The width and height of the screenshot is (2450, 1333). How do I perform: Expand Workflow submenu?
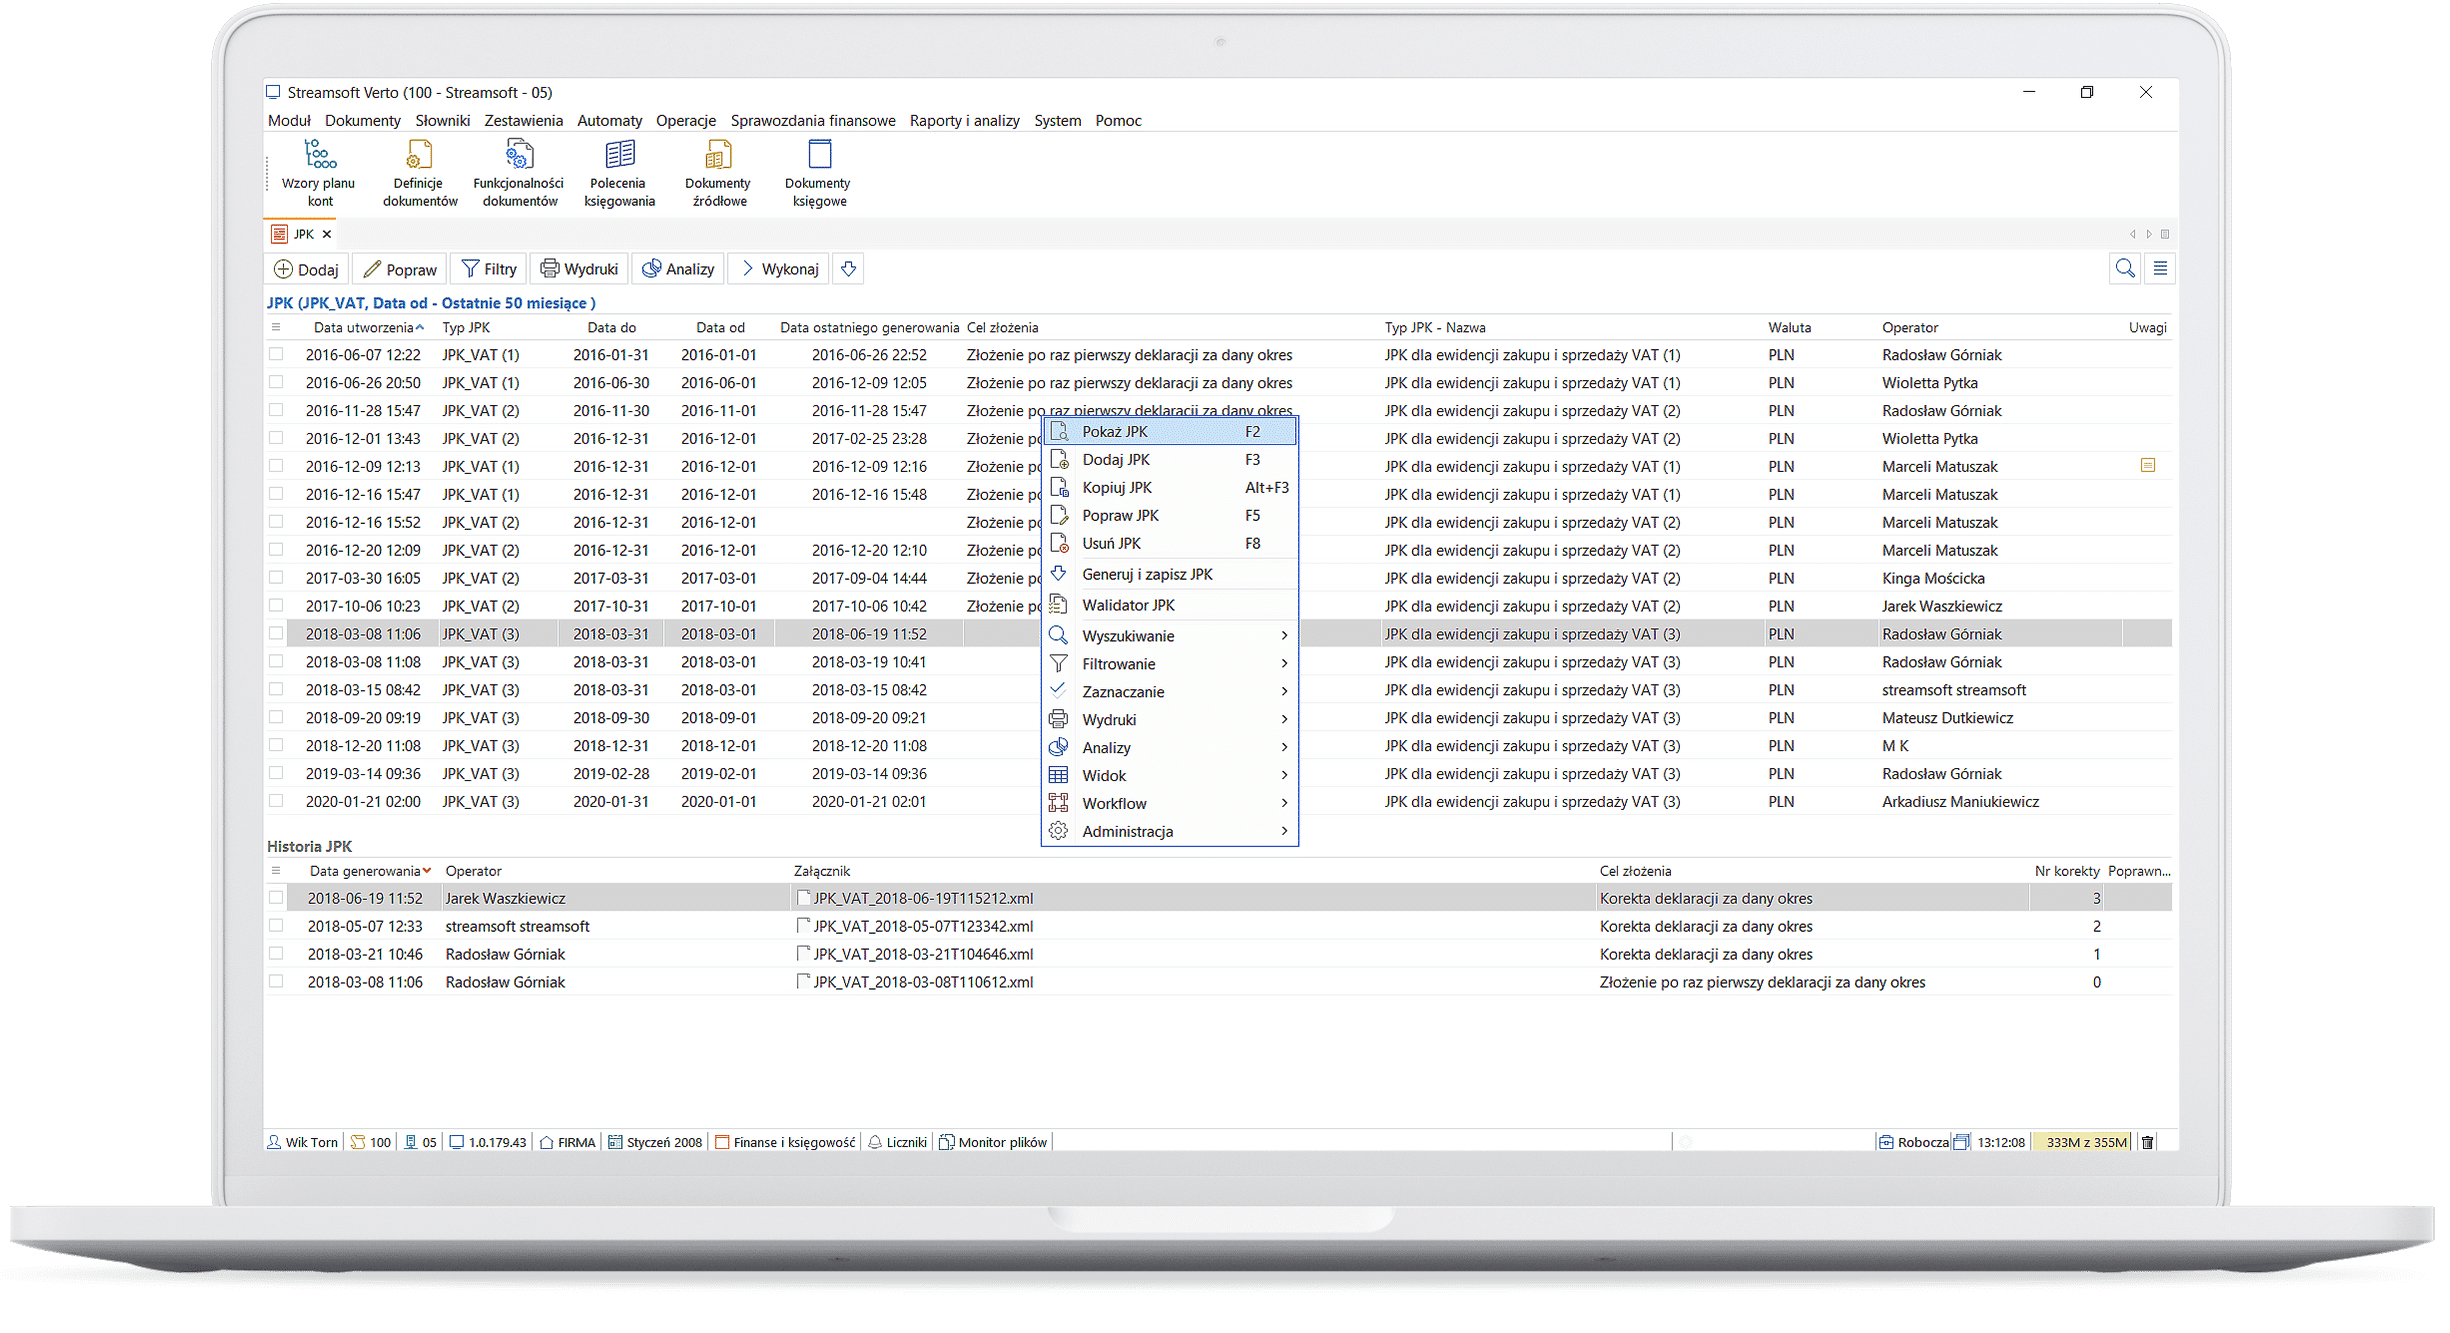[1170, 804]
